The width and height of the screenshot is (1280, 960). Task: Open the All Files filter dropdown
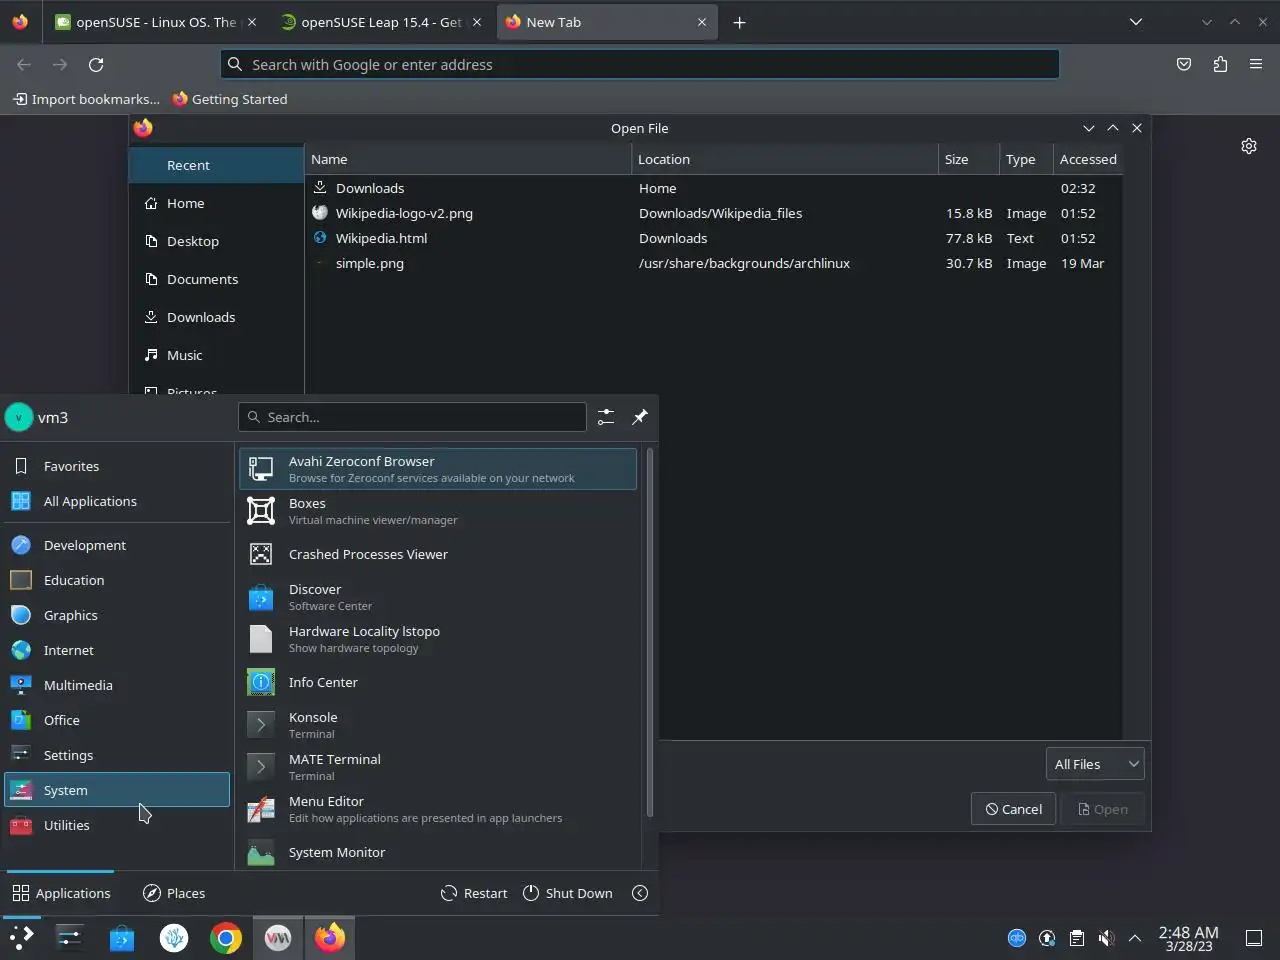point(1095,764)
